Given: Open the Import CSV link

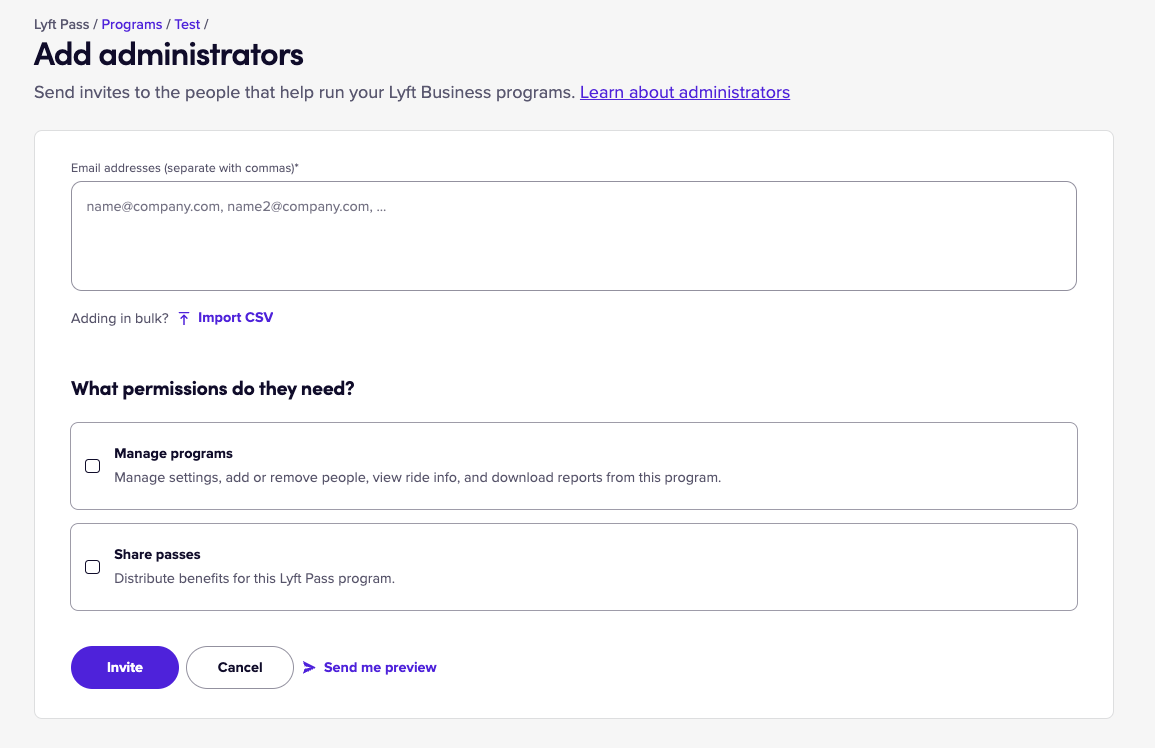Looking at the screenshot, I should click(x=235, y=317).
